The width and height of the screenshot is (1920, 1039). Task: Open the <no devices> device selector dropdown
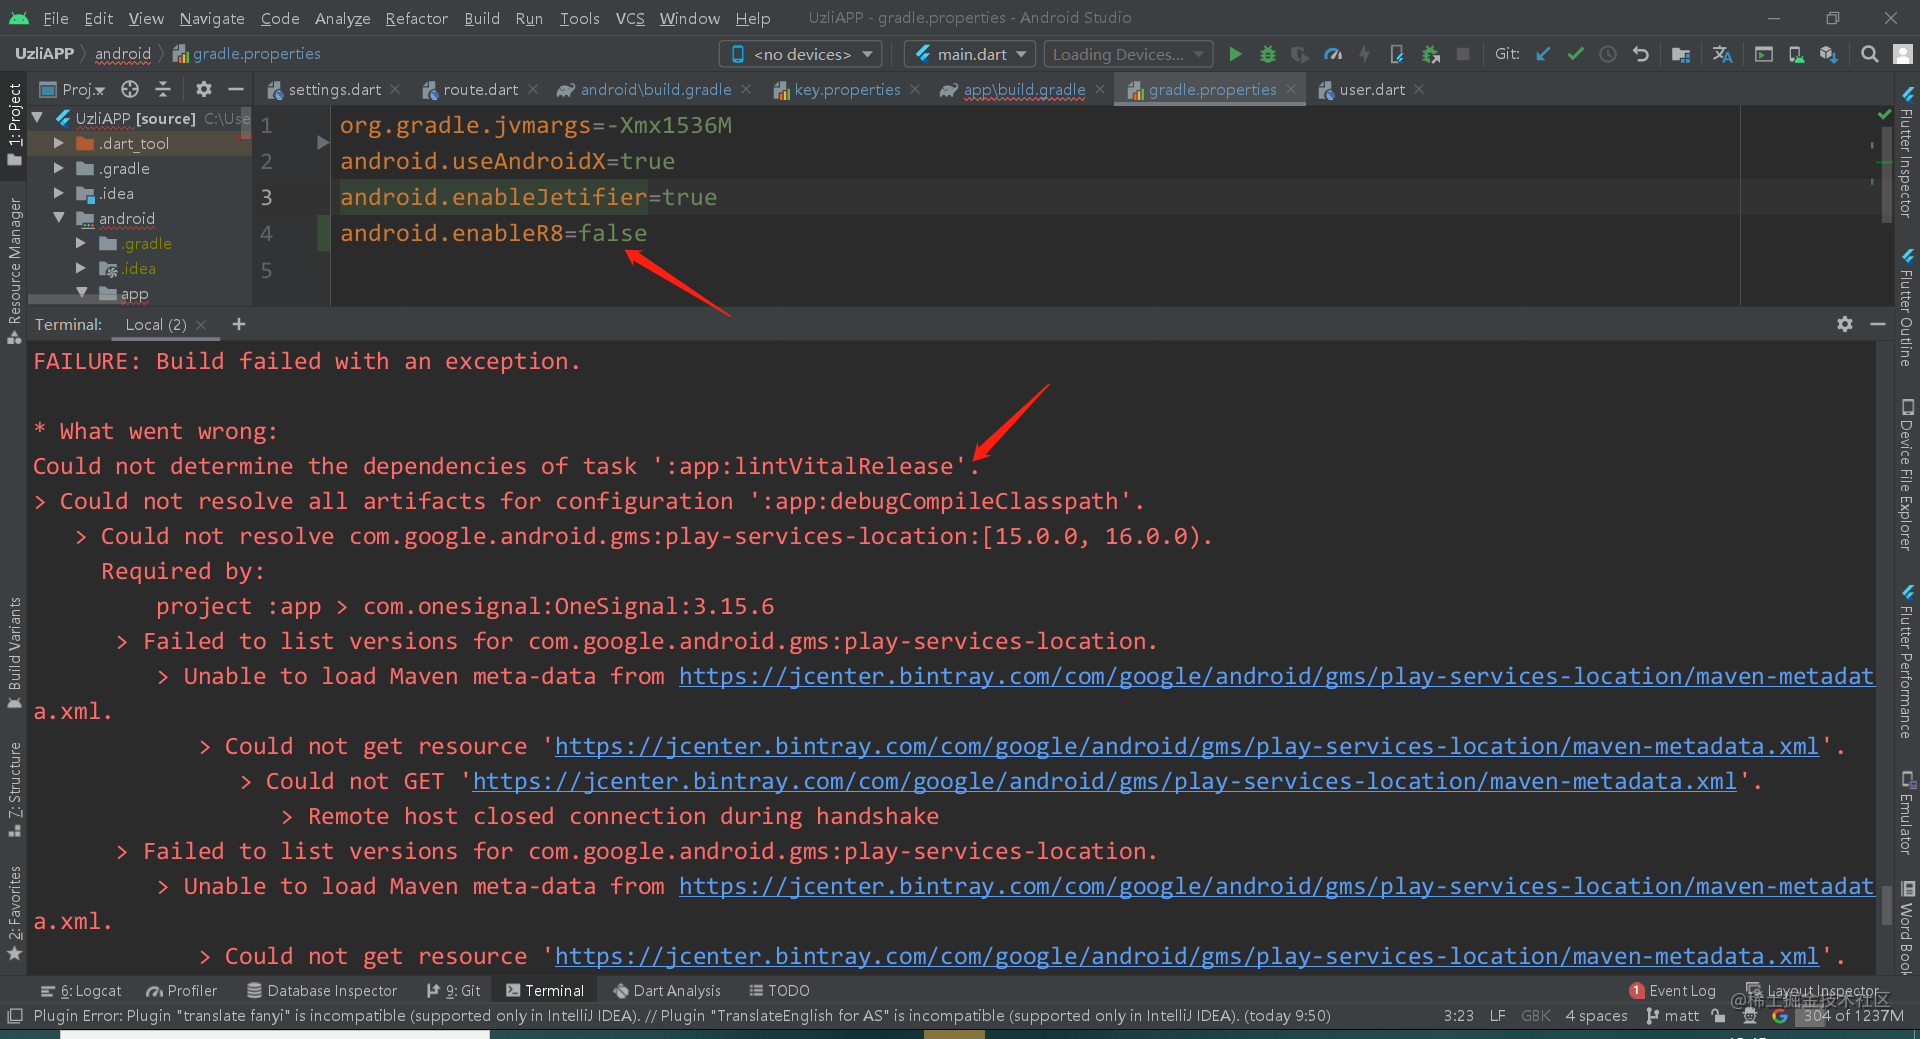click(x=803, y=54)
